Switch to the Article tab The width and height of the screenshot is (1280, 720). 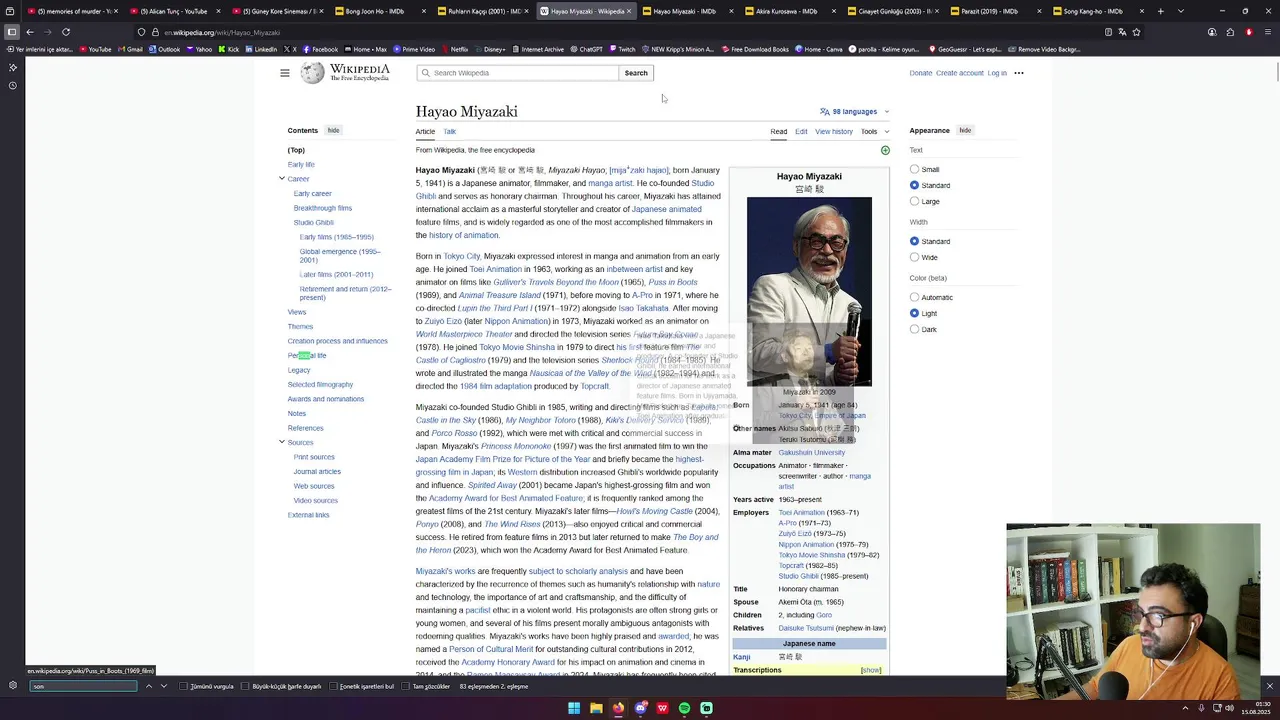[425, 131]
